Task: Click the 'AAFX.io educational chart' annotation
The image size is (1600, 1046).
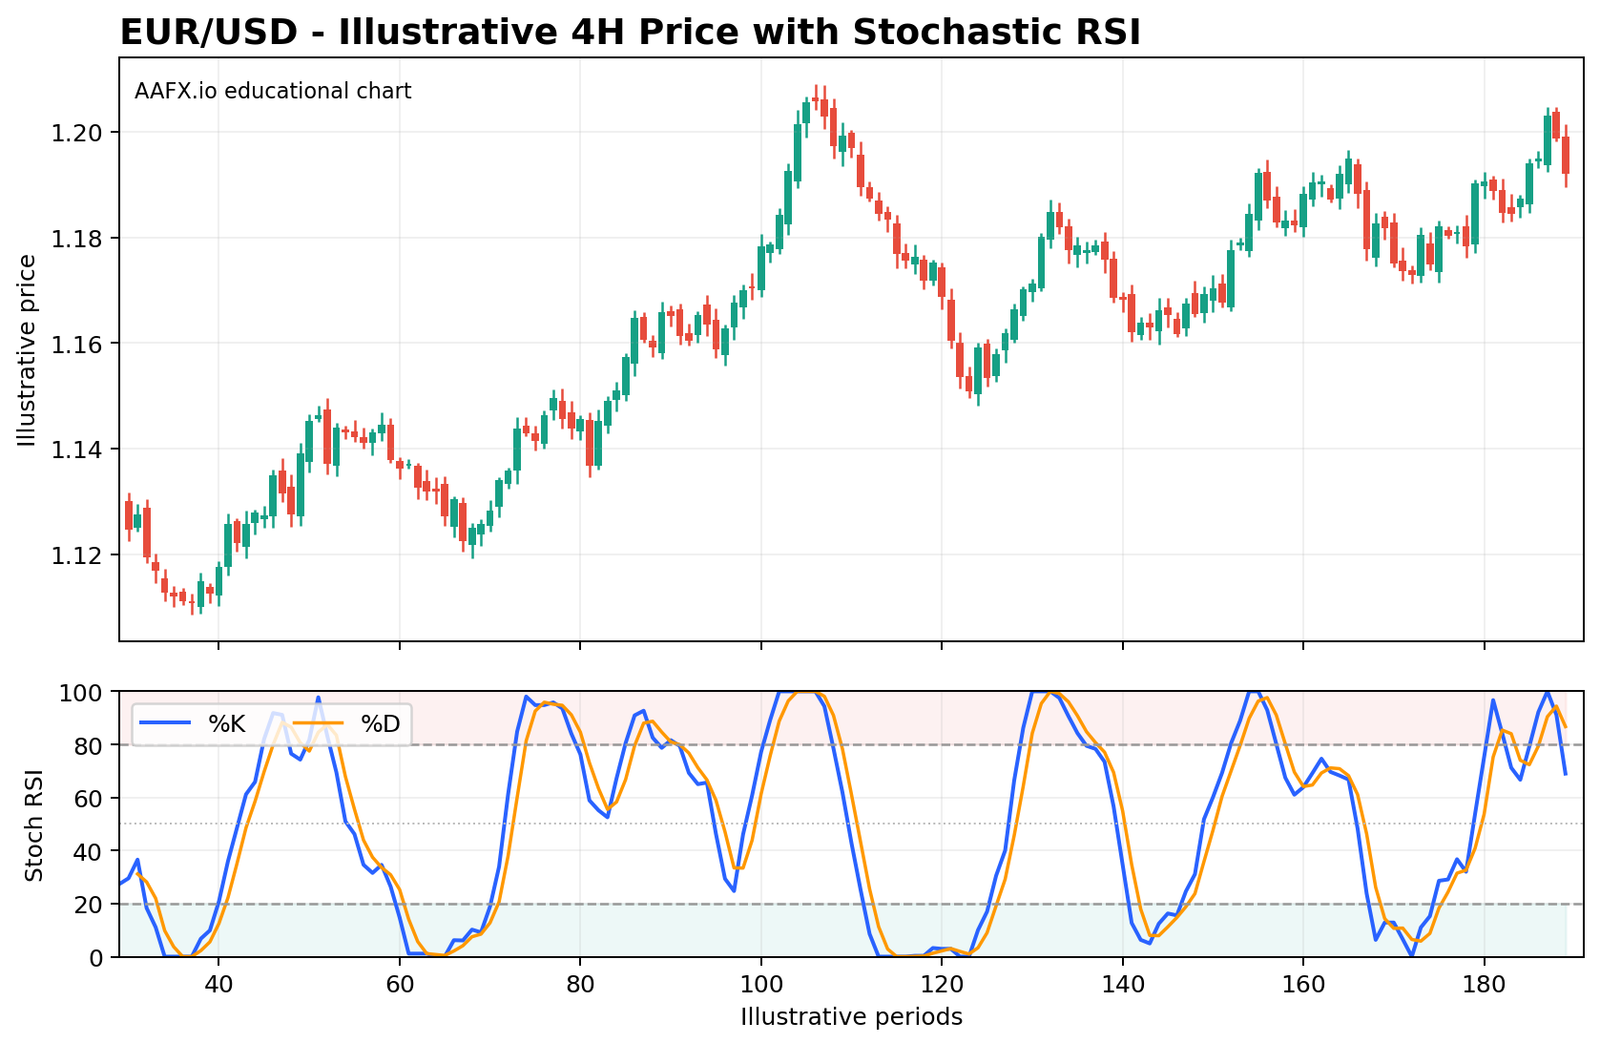Action: (x=273, y=91)
